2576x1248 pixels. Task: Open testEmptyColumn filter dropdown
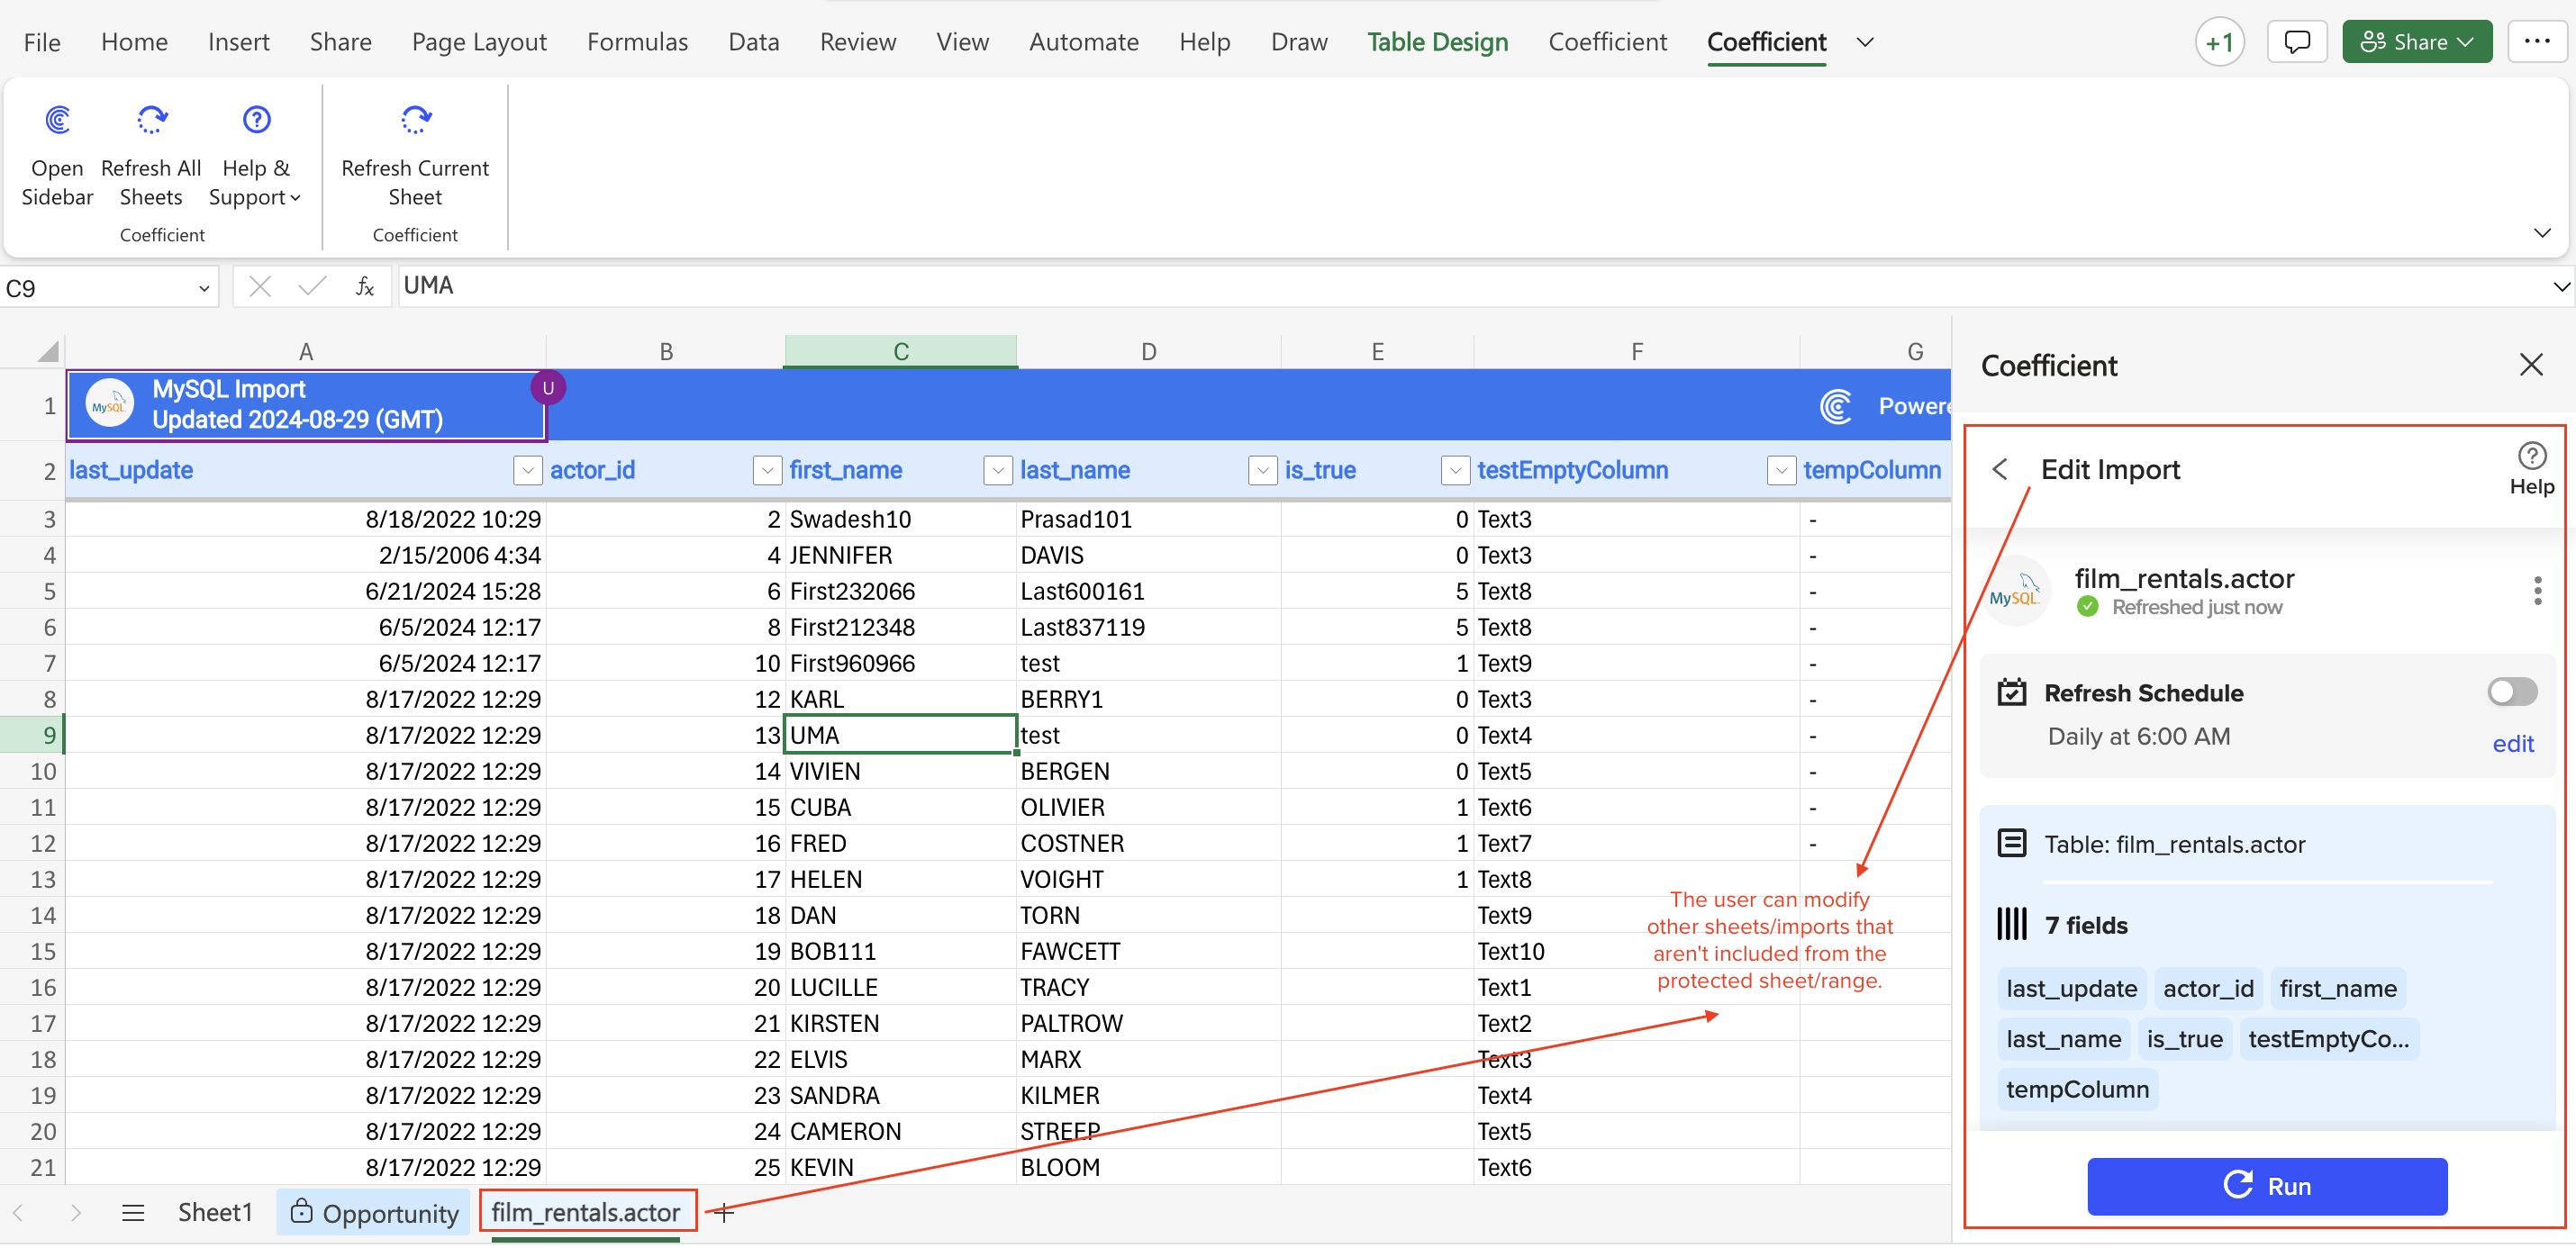pos(1782,470)
